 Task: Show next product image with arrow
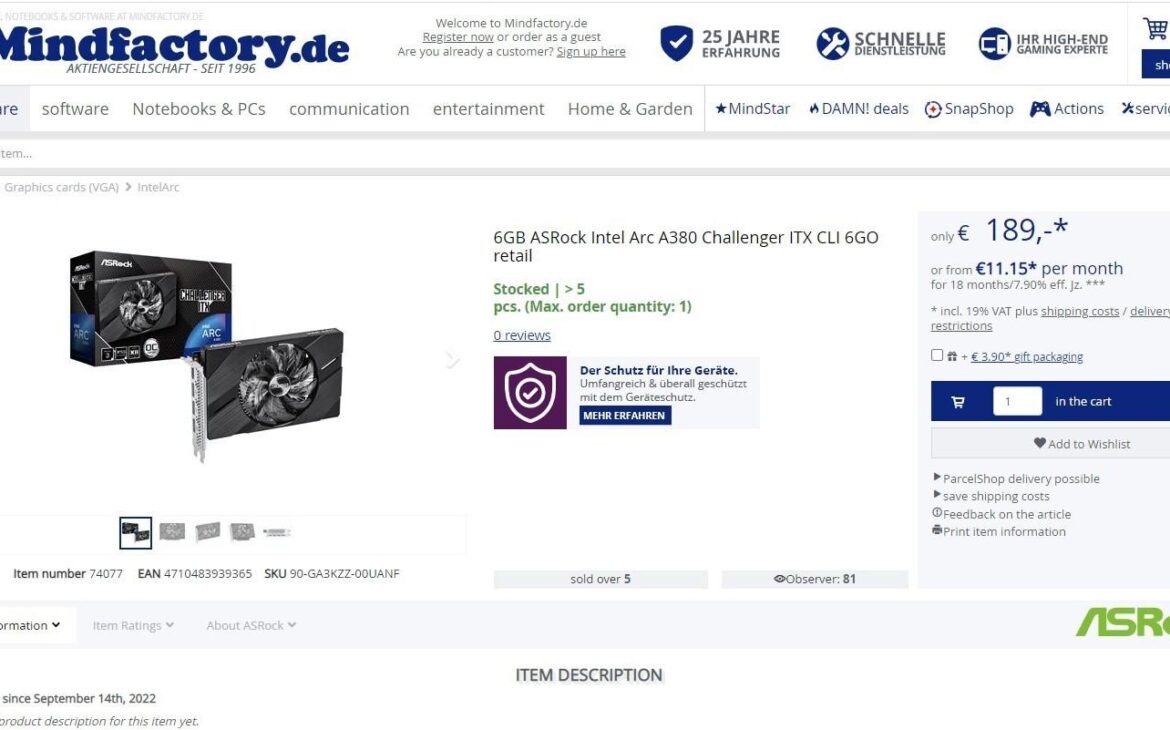(452, 360)
